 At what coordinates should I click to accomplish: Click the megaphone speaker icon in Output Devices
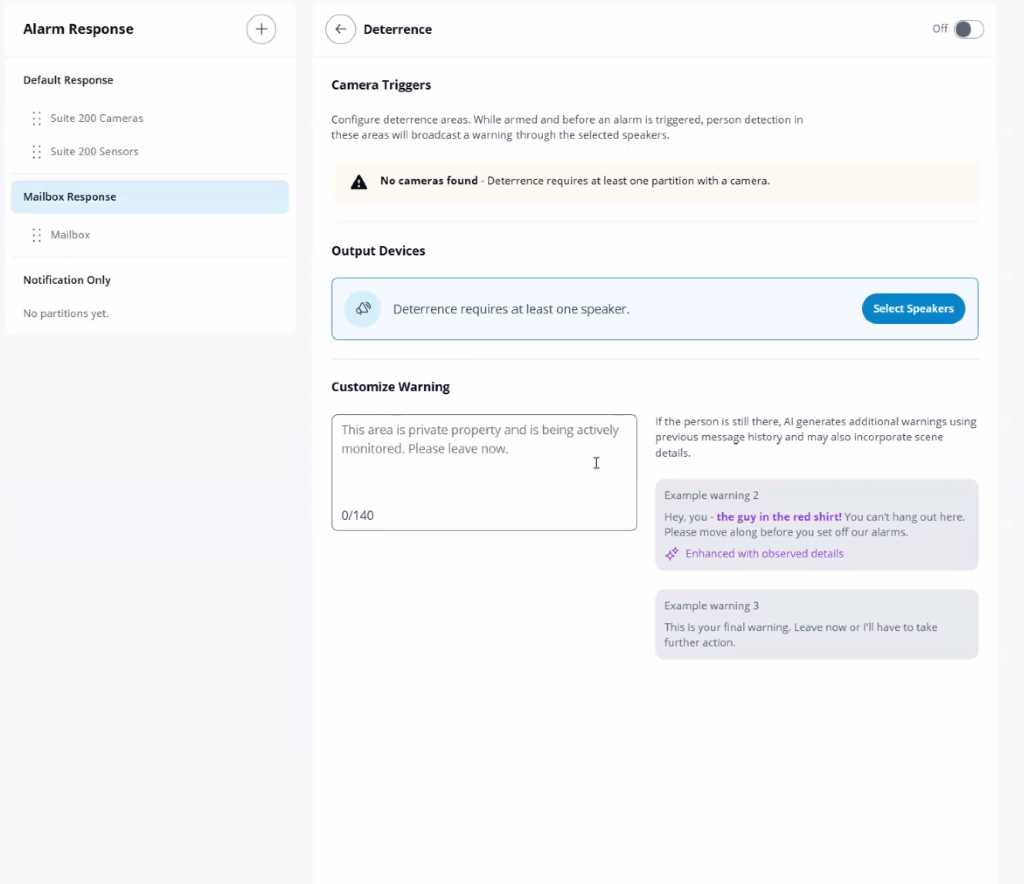coord(363,309)
